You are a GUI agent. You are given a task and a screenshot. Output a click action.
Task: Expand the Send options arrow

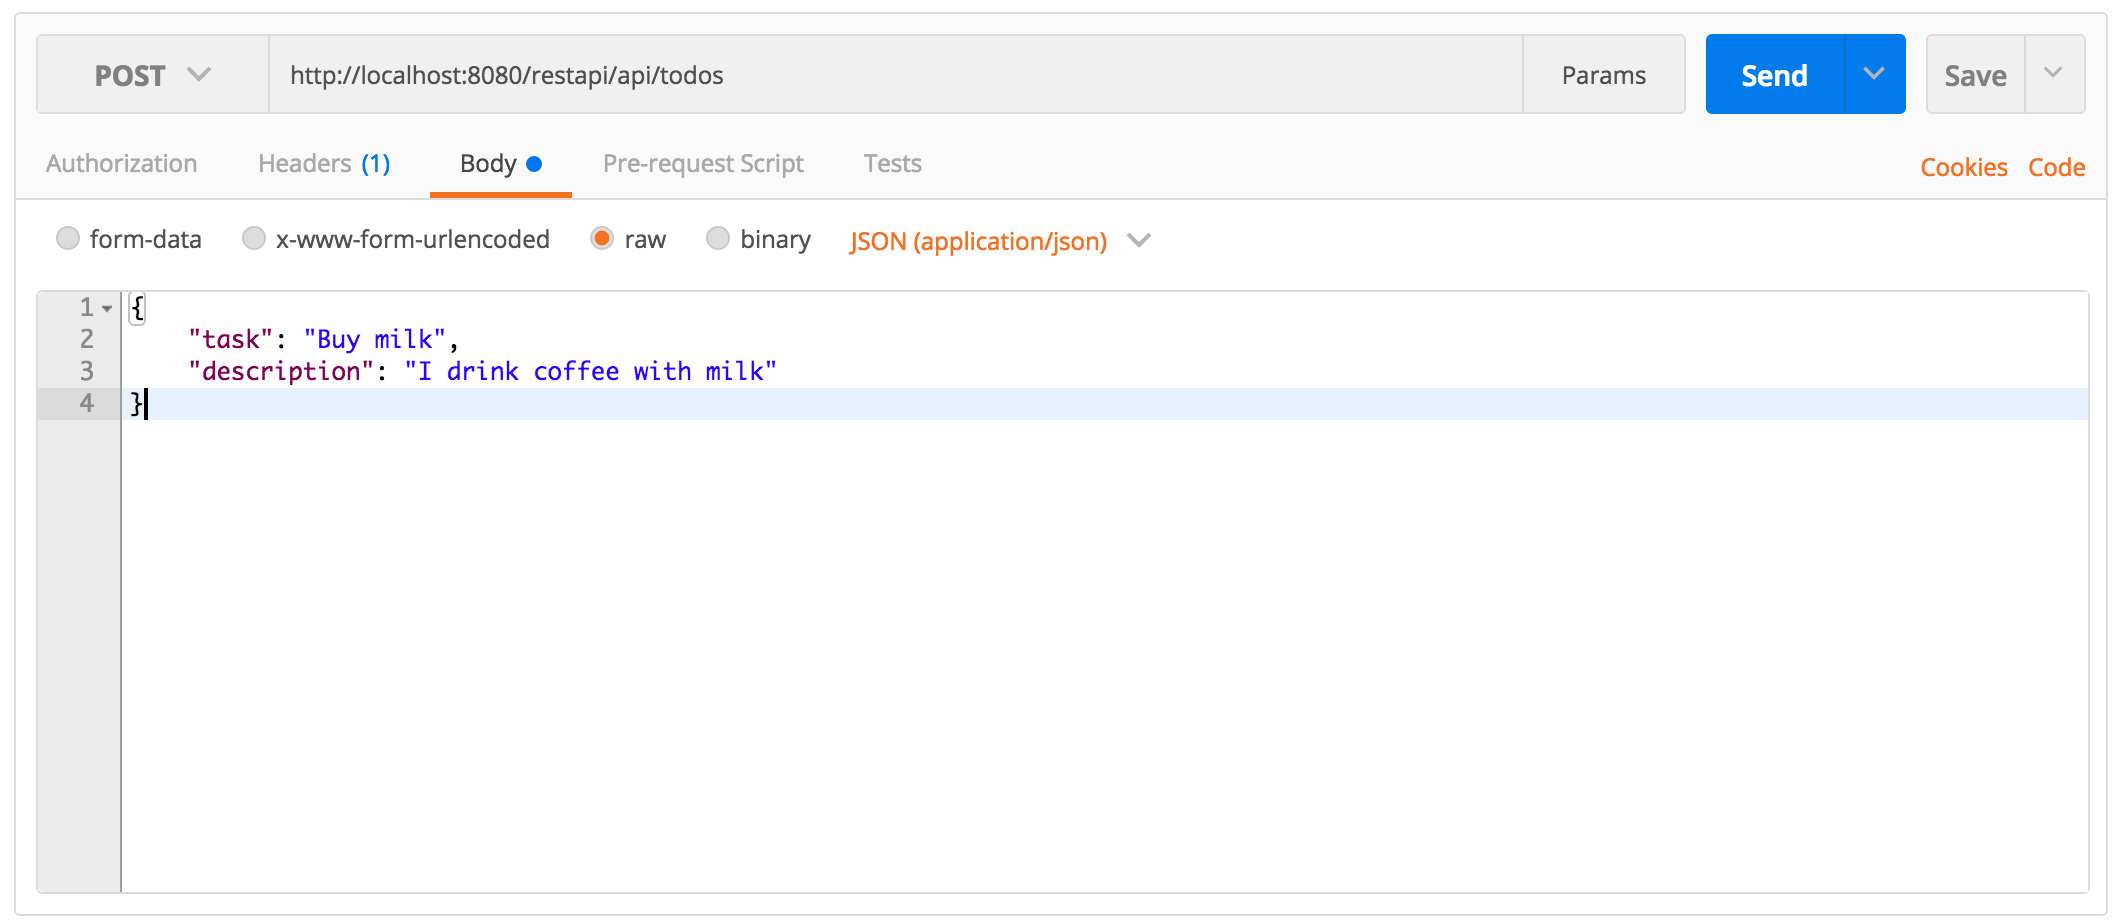[x=1875, y=75]
